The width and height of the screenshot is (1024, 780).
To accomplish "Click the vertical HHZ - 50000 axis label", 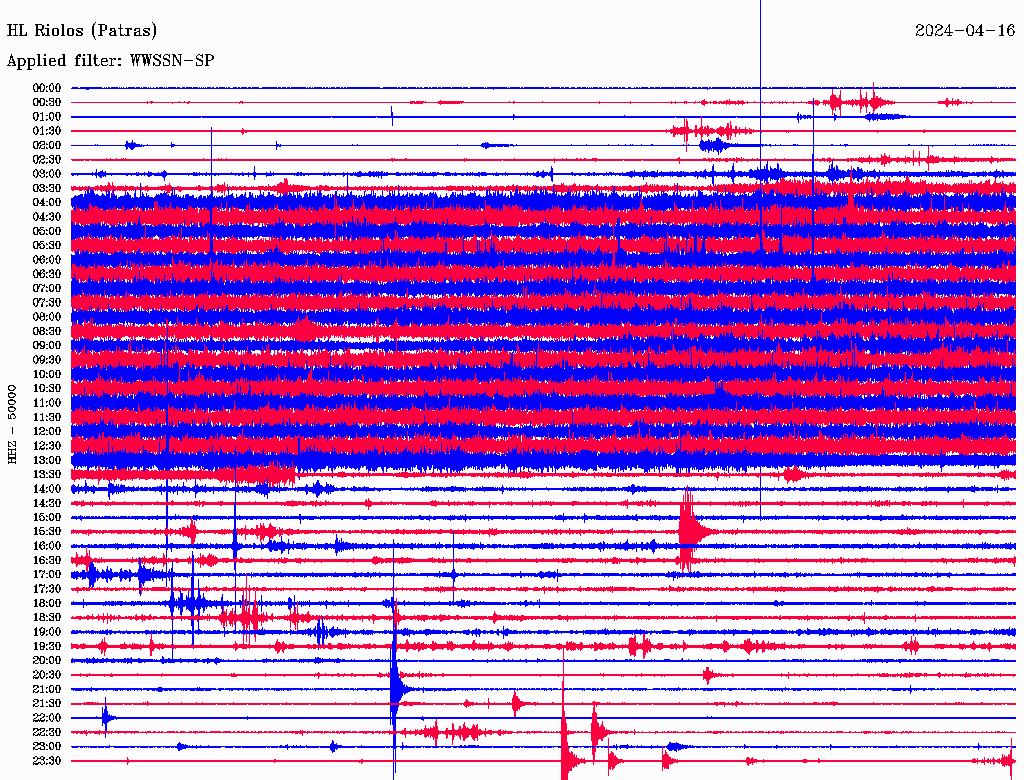I will 13,423.
